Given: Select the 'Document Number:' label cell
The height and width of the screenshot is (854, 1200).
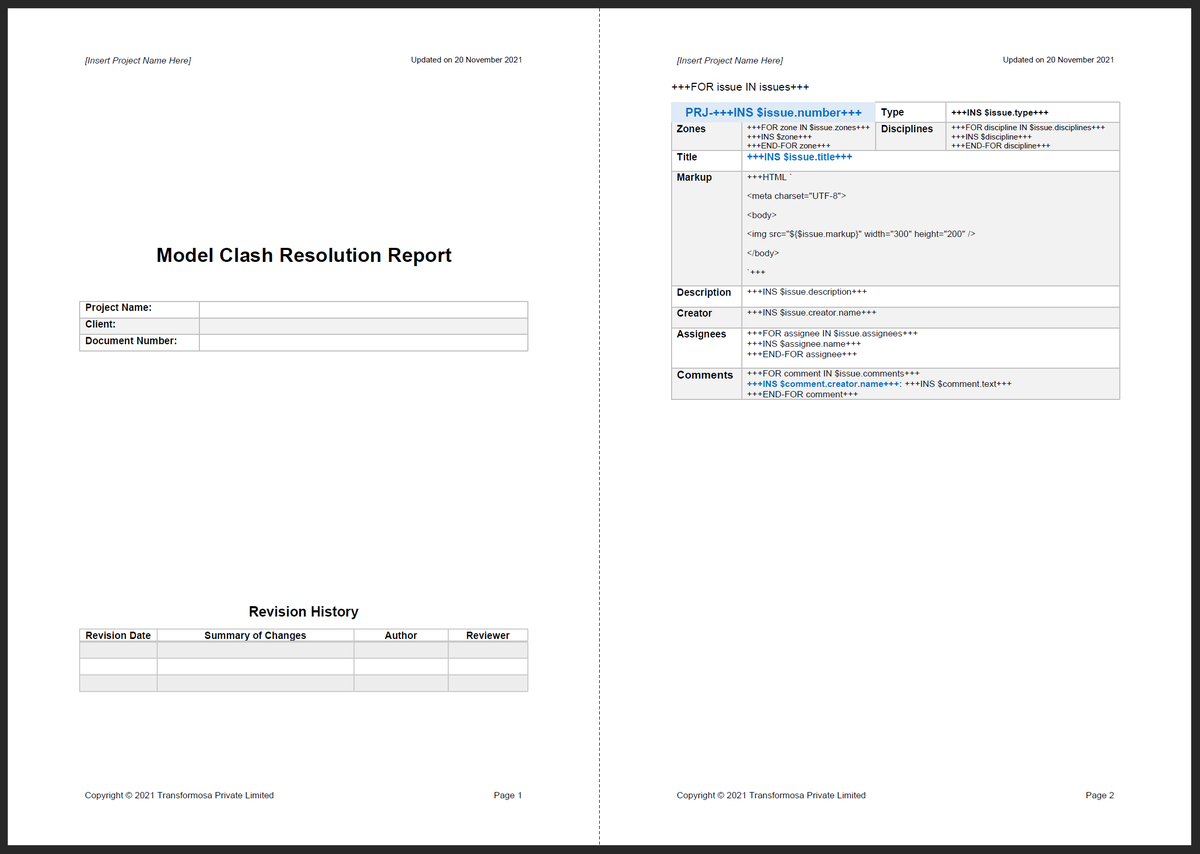Looking at the screenshot, I should [139, 343].
